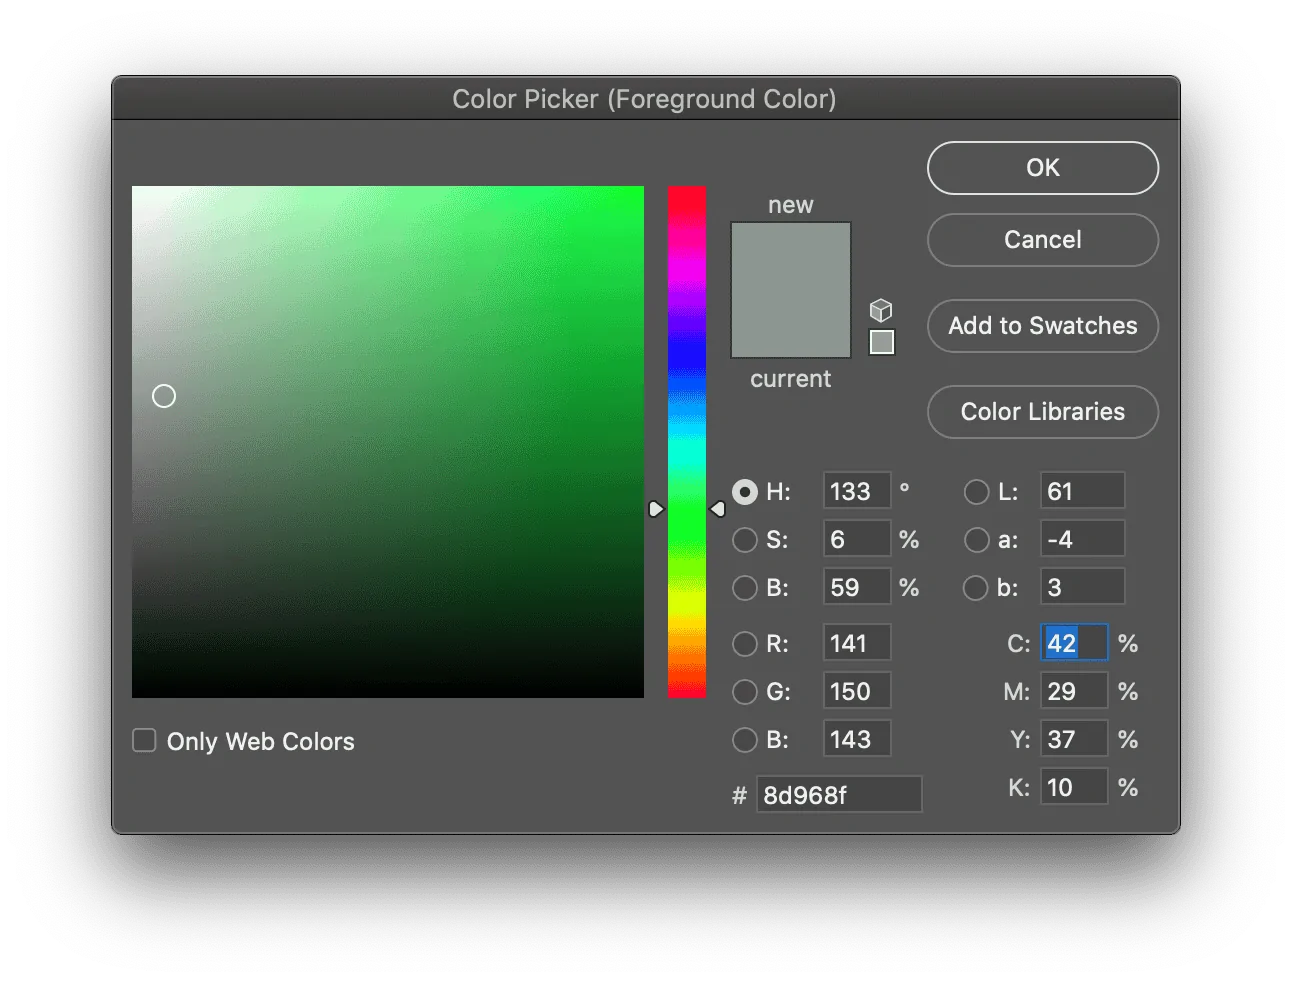Click the brightness field showing 59
This screenshot has width=1292, height=982.
[x=857, y=587]
